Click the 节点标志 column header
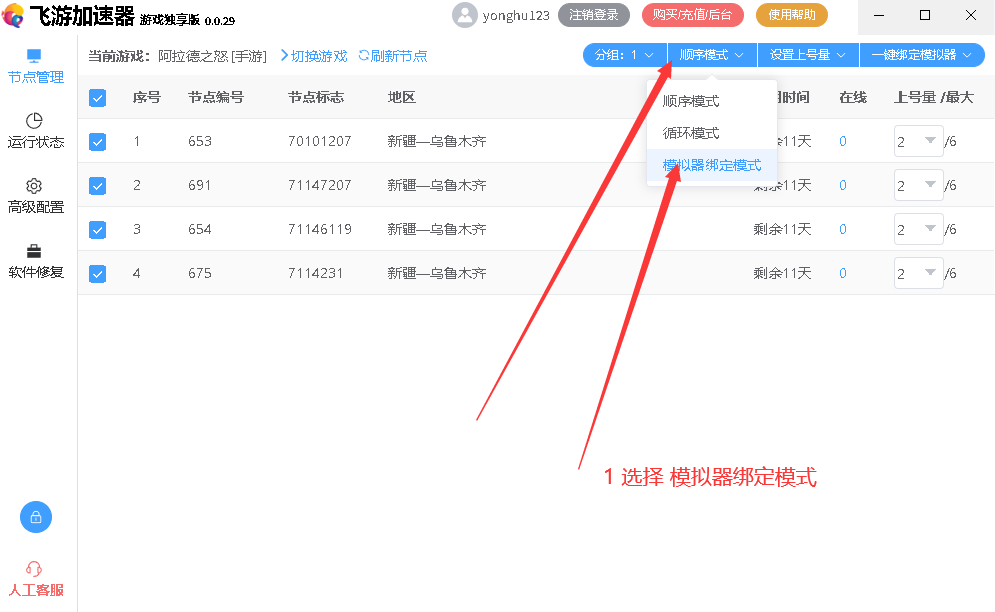The height and width of the screenshot is (612, 995). [316, 97]
